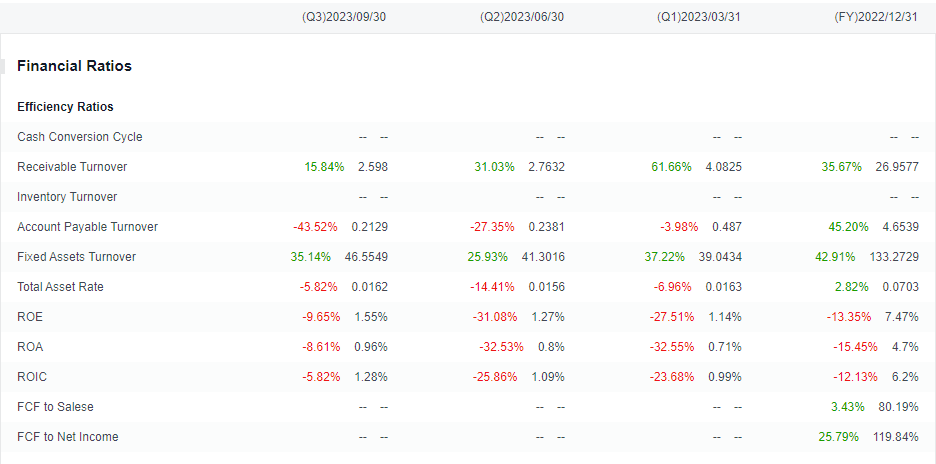The height and width of the screenshot is (464, 936).
Task: Select the (Q1)2023/03/31 column header
Action: tap(698, 17)
